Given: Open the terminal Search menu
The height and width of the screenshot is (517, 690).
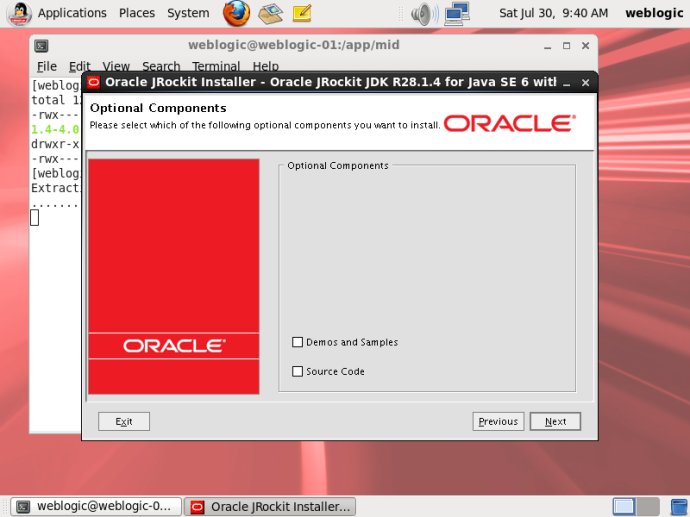Looking at the screenshot, I should [x=161, y=66].
